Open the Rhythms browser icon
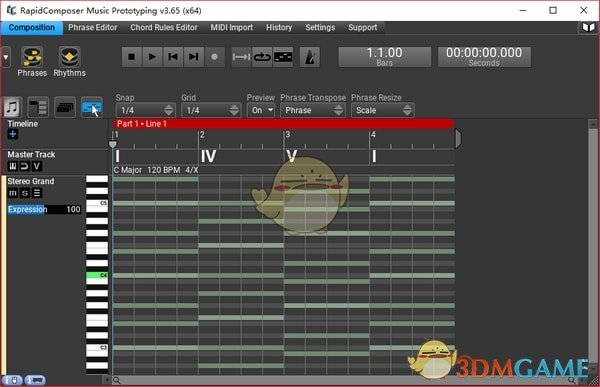Screen dimensions: 600x387 click(69, 57)
